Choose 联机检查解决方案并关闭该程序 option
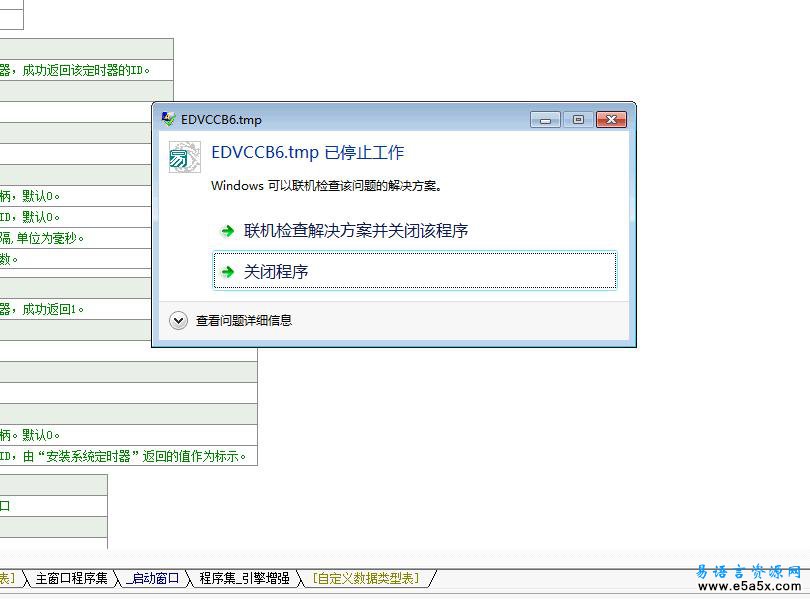The width and height of the screenshot is (810, 599). 414,230
